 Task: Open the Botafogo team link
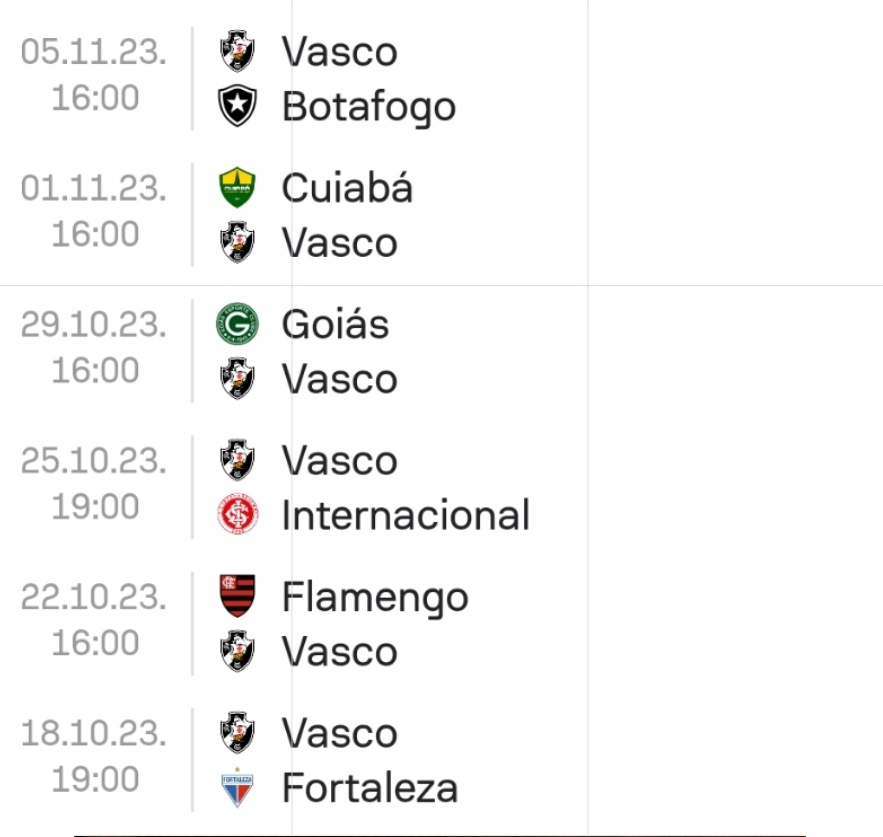pos(368,106)
